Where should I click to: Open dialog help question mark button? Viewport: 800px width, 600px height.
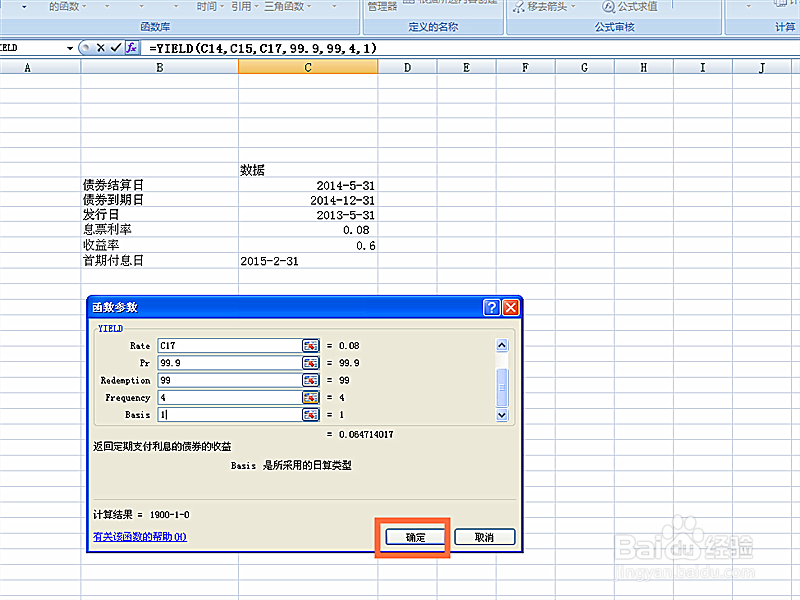tap(491, 307)
